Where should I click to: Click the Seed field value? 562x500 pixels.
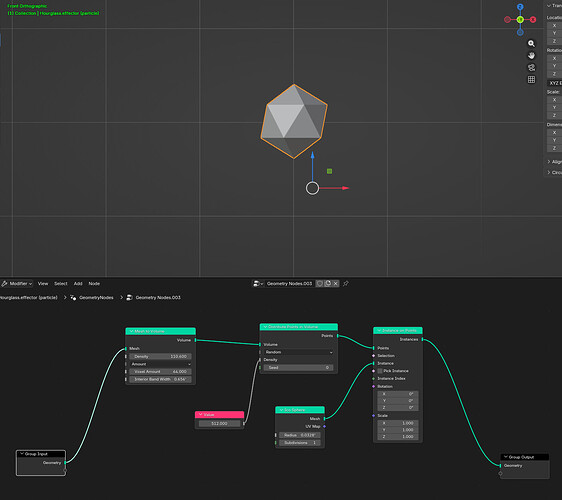299,368
